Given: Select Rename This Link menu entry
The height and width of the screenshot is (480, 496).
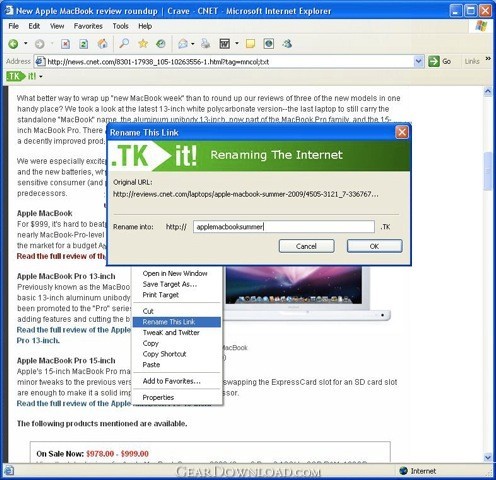Looking at the screenshot, I should coord(177,322).
